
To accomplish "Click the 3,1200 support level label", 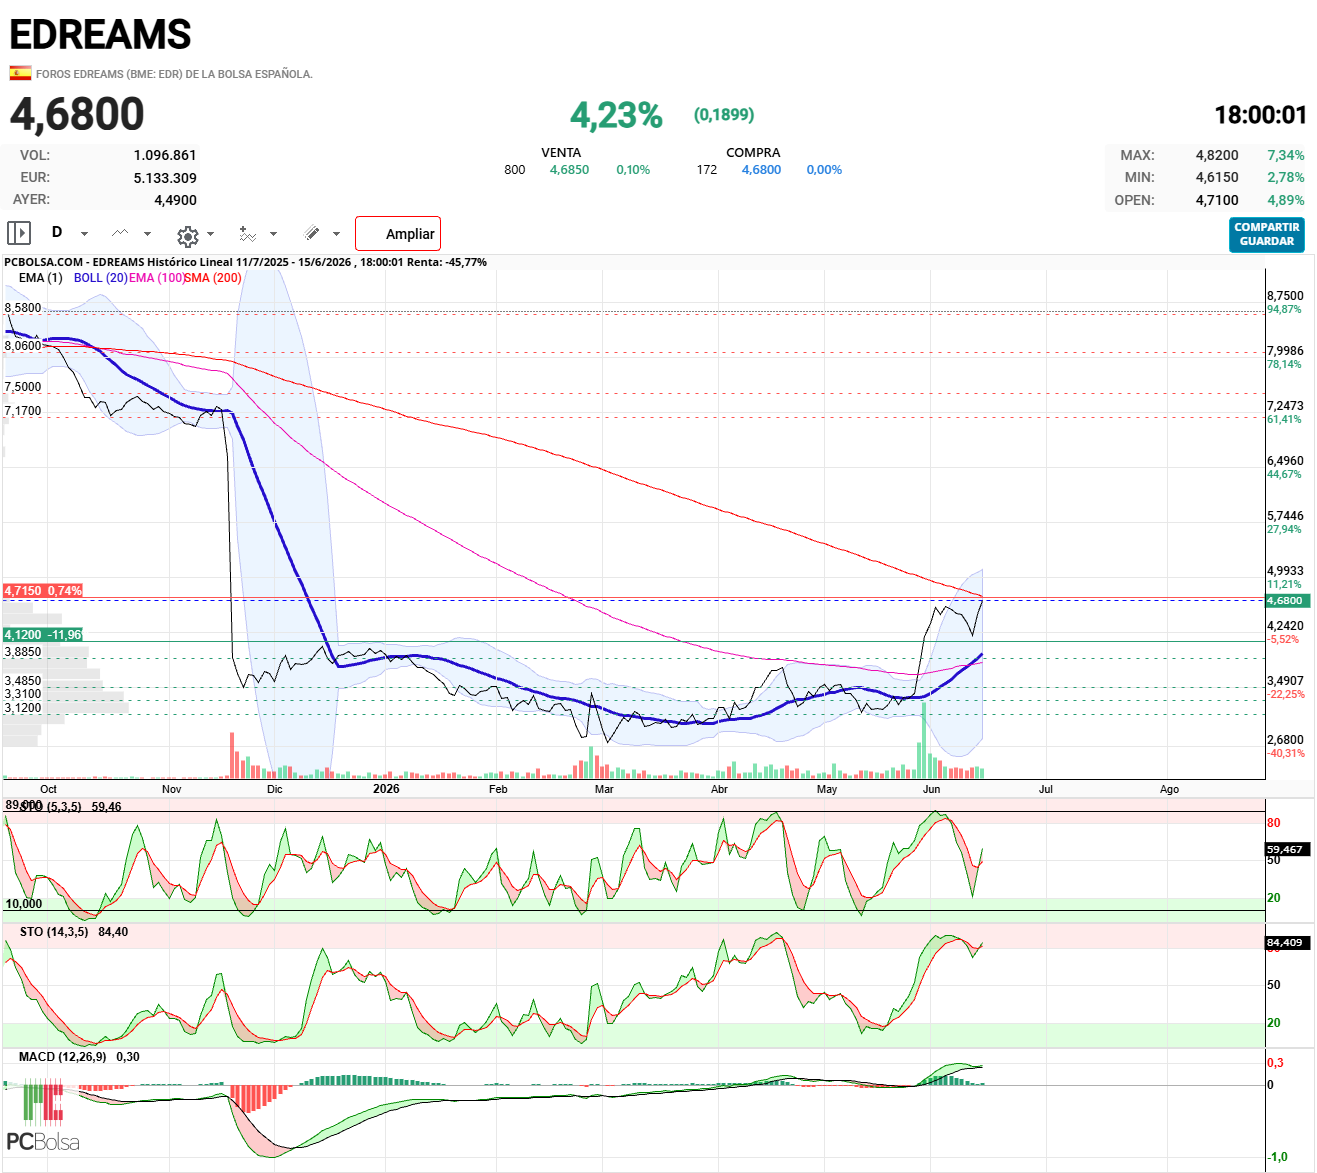I will (x=23, y=708).
